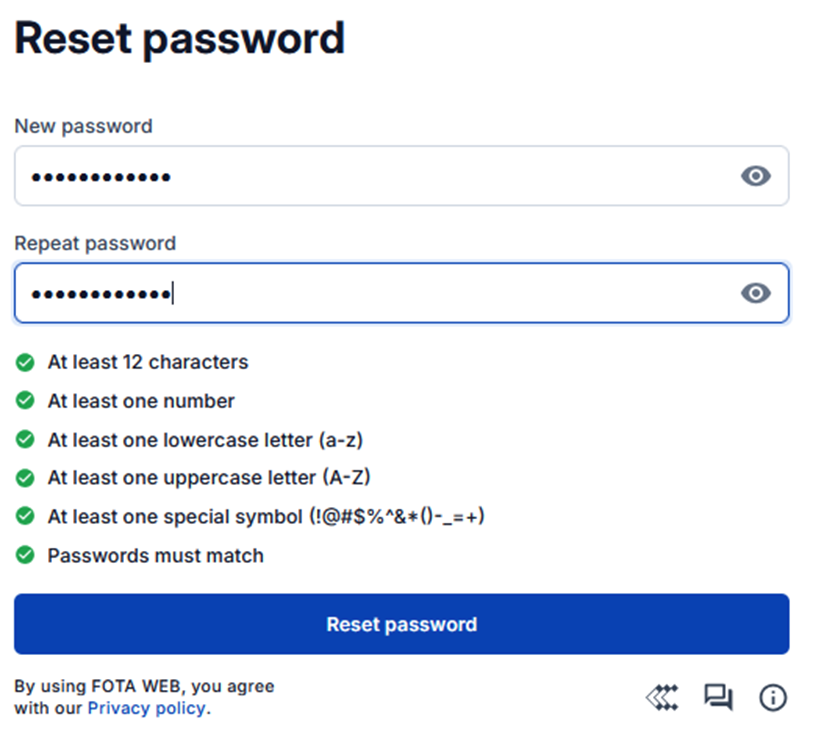This screenshot has width=813, height=742.
Task: Click green checkmark beside one number rule
Action: [25, 401]
